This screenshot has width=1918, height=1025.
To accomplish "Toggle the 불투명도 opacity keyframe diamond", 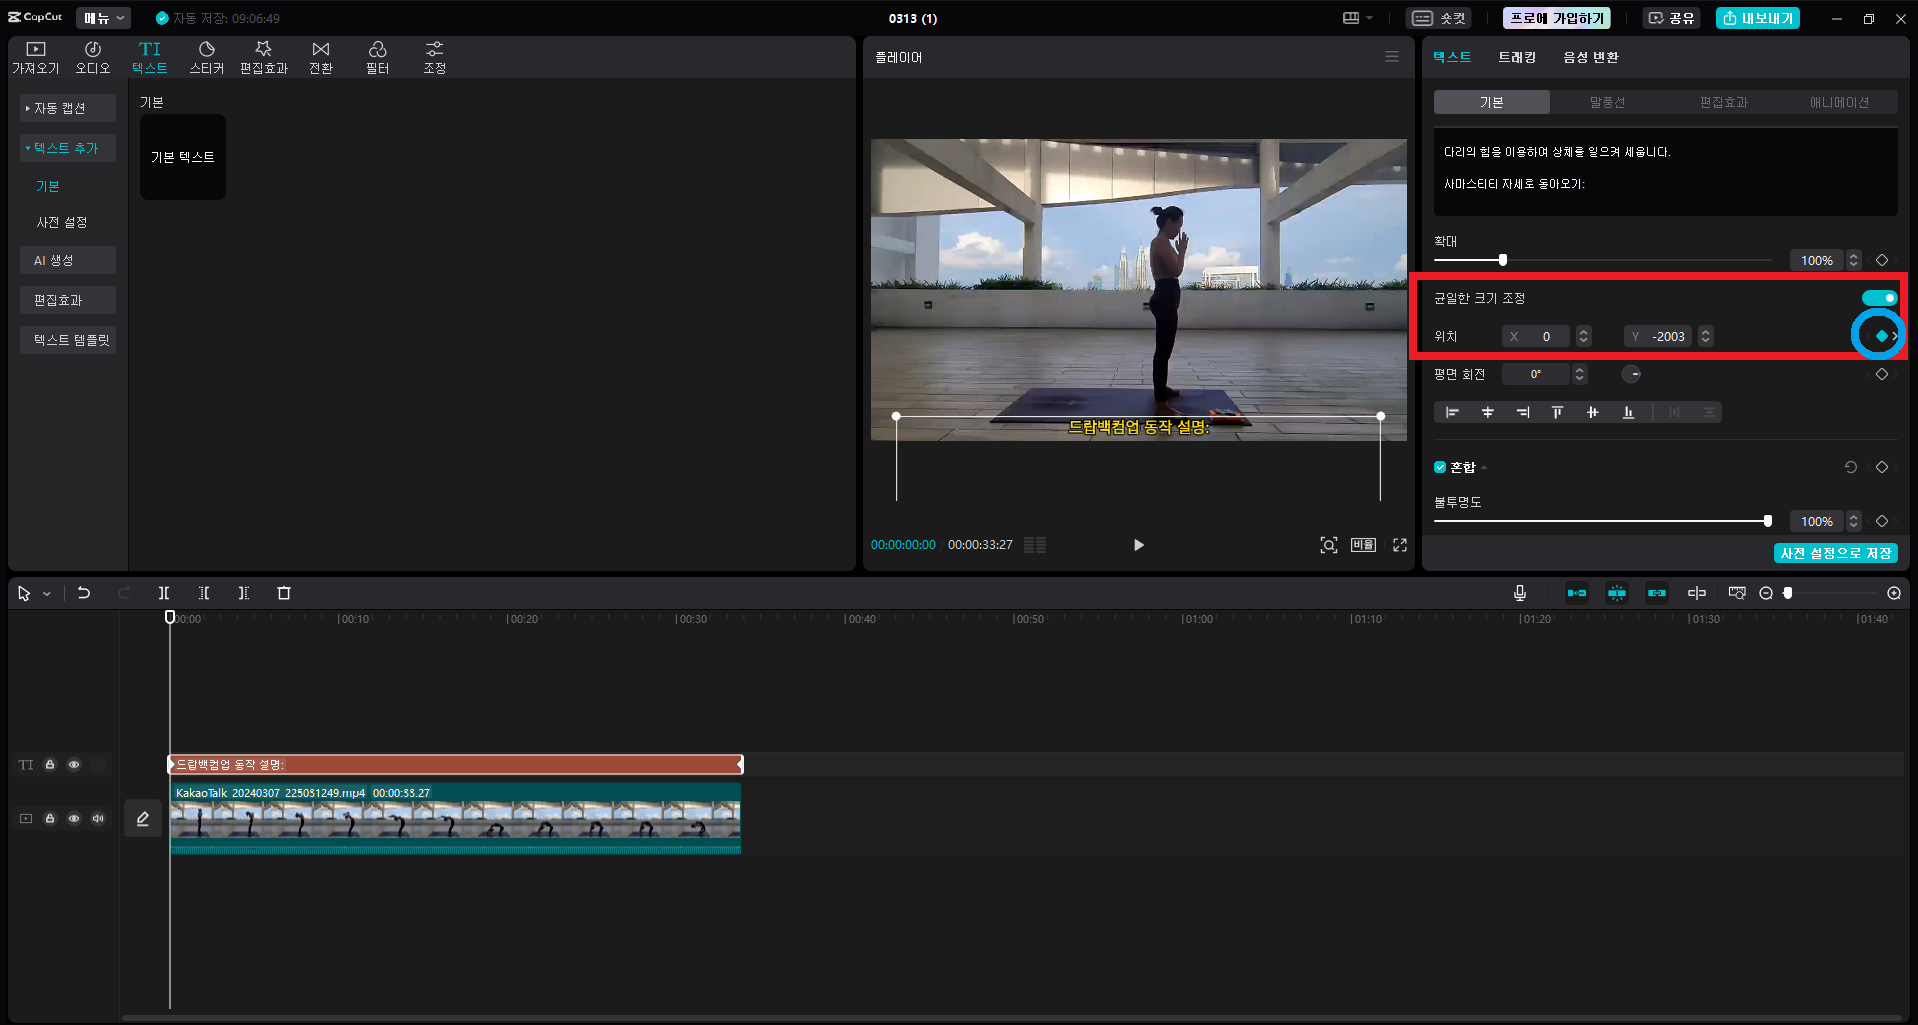I will coord(1882,521).
